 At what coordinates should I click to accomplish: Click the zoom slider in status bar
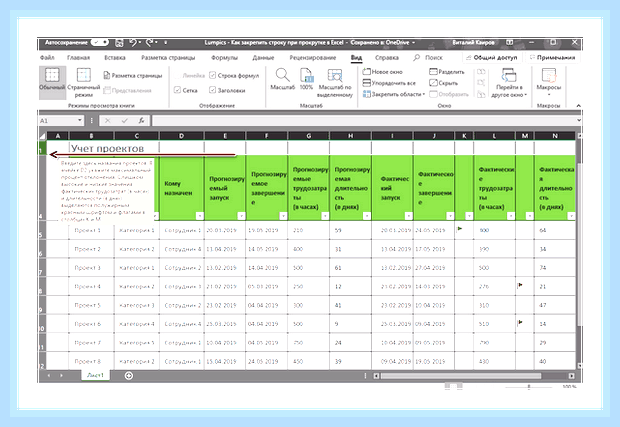coord(529,386)
